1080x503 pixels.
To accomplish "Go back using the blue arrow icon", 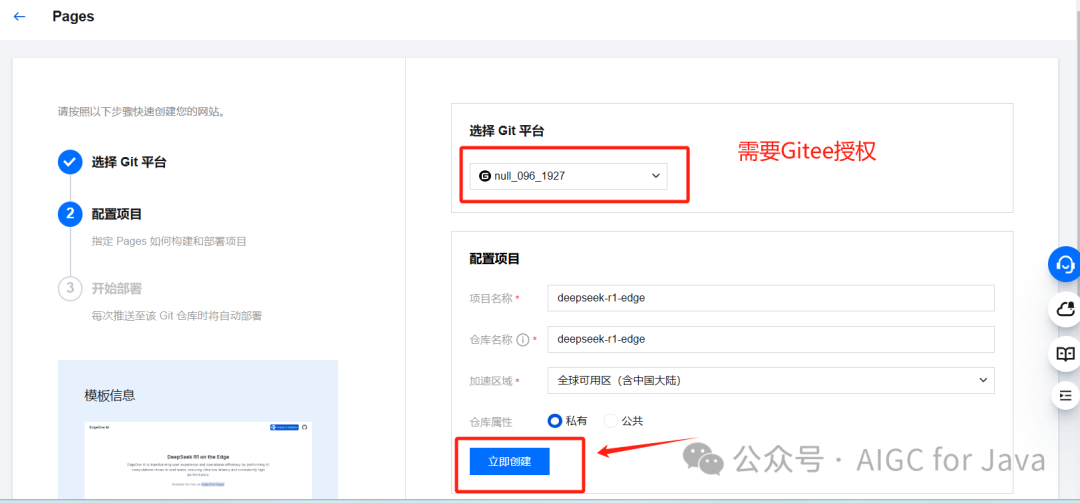I will [19, 17].
